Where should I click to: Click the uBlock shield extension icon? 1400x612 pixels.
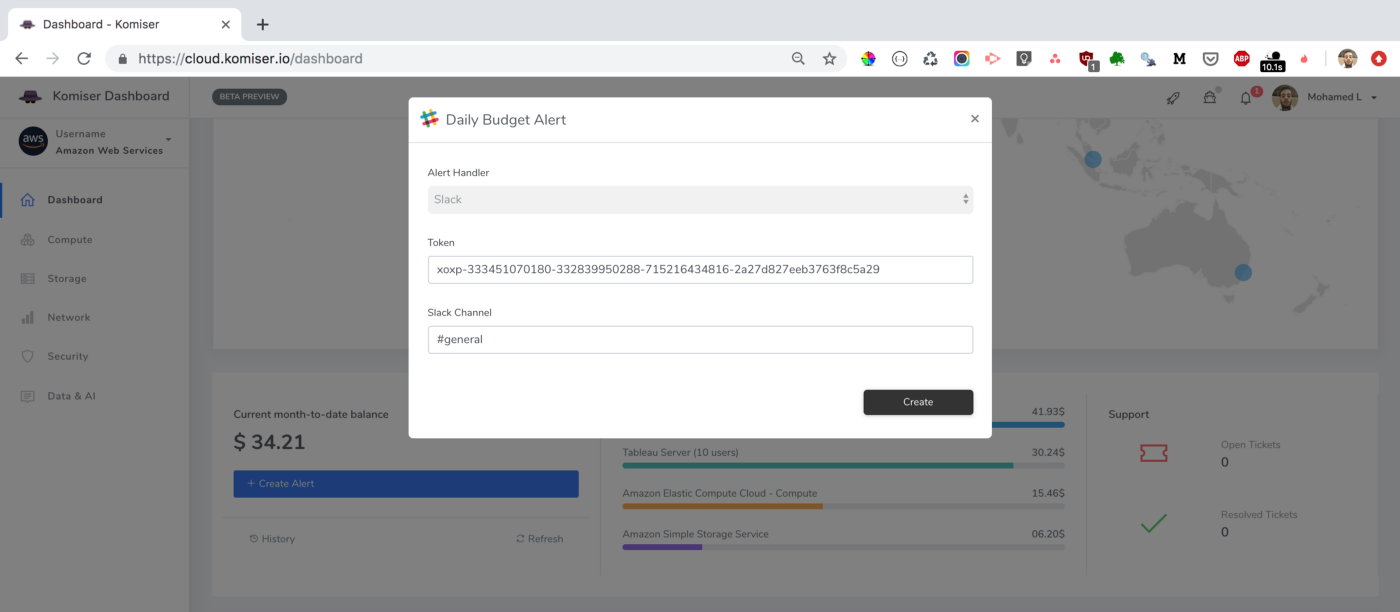[1088, 60]
